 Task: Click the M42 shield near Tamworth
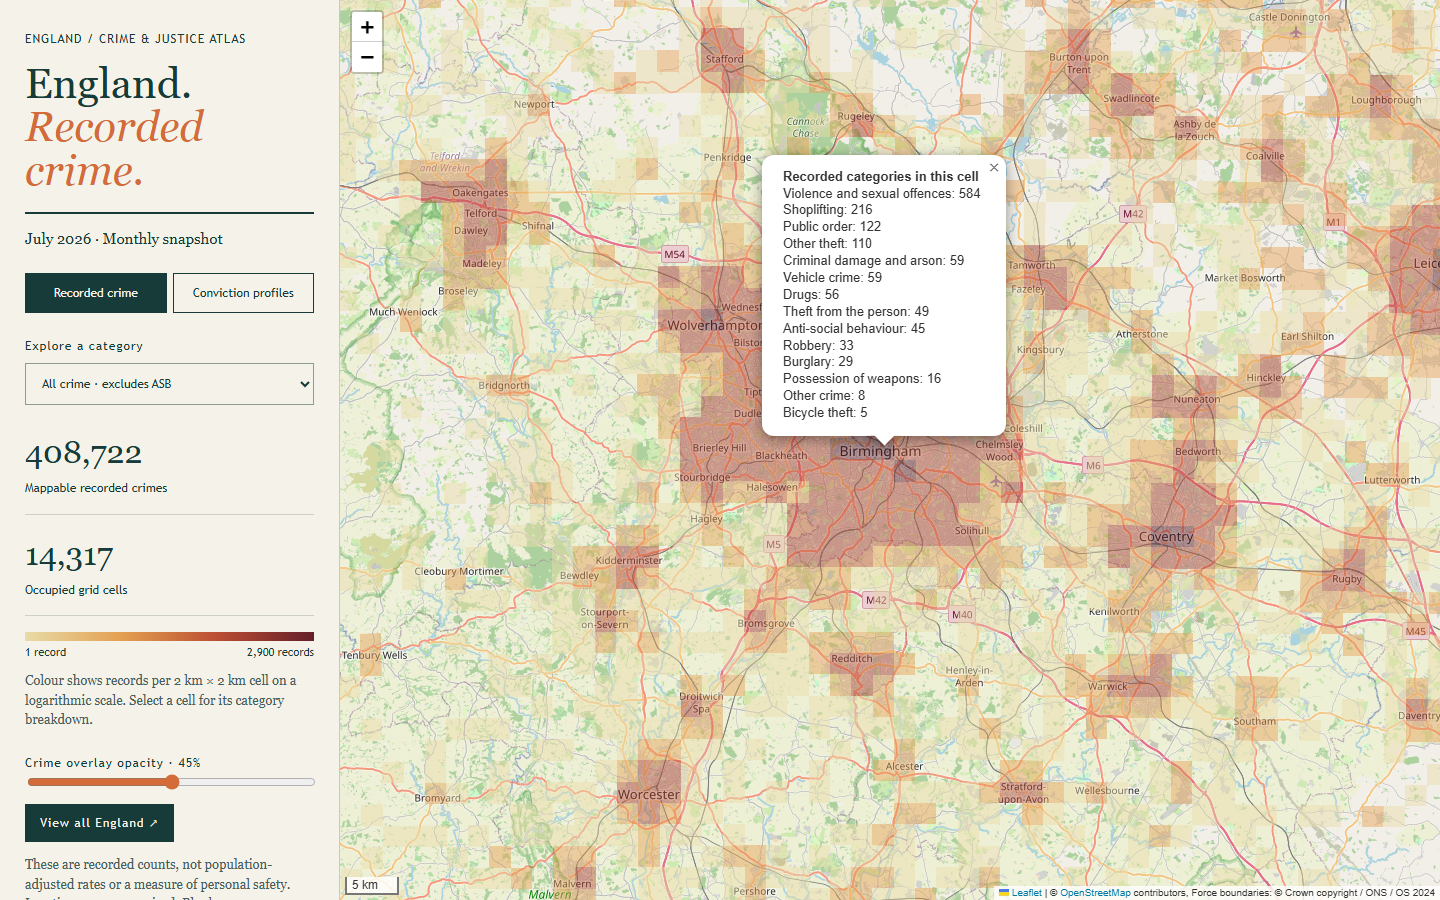[x=1133, y=214]
